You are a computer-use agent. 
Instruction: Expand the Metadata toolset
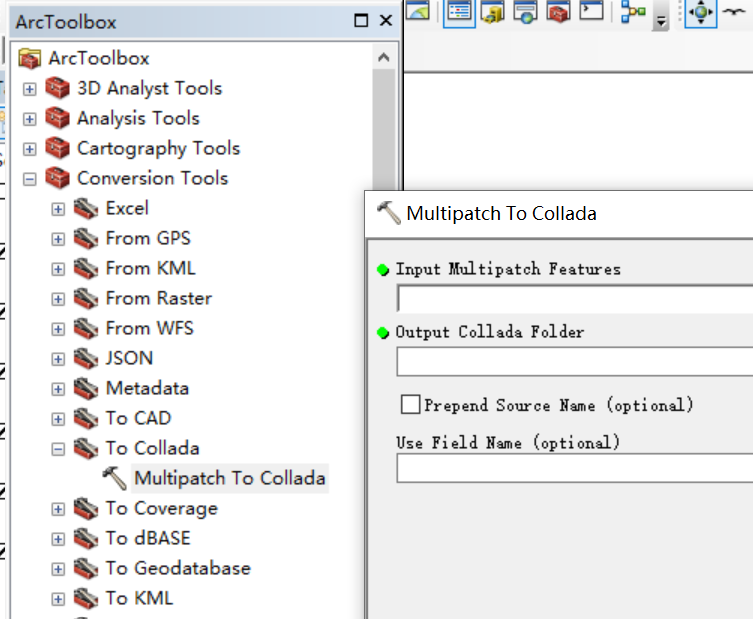click(58, 389)
